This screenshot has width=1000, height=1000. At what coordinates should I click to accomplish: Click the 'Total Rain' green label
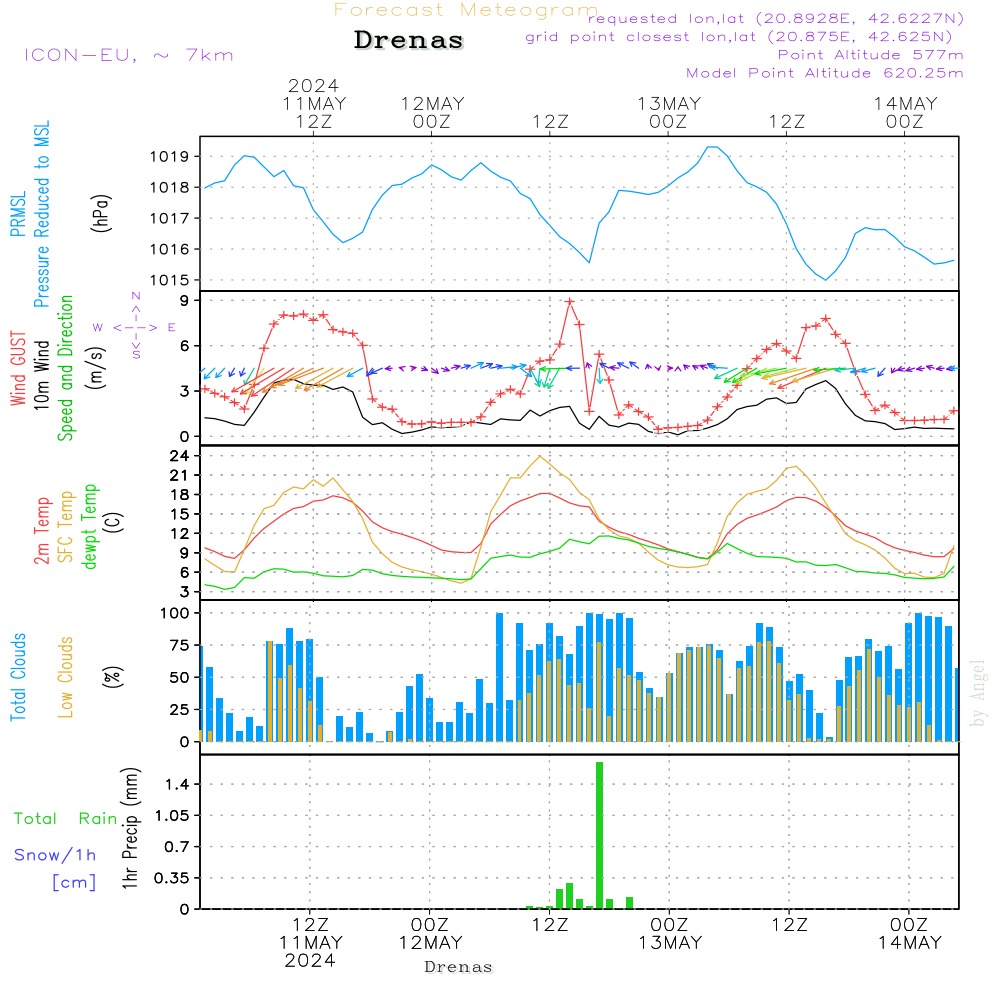66,819
